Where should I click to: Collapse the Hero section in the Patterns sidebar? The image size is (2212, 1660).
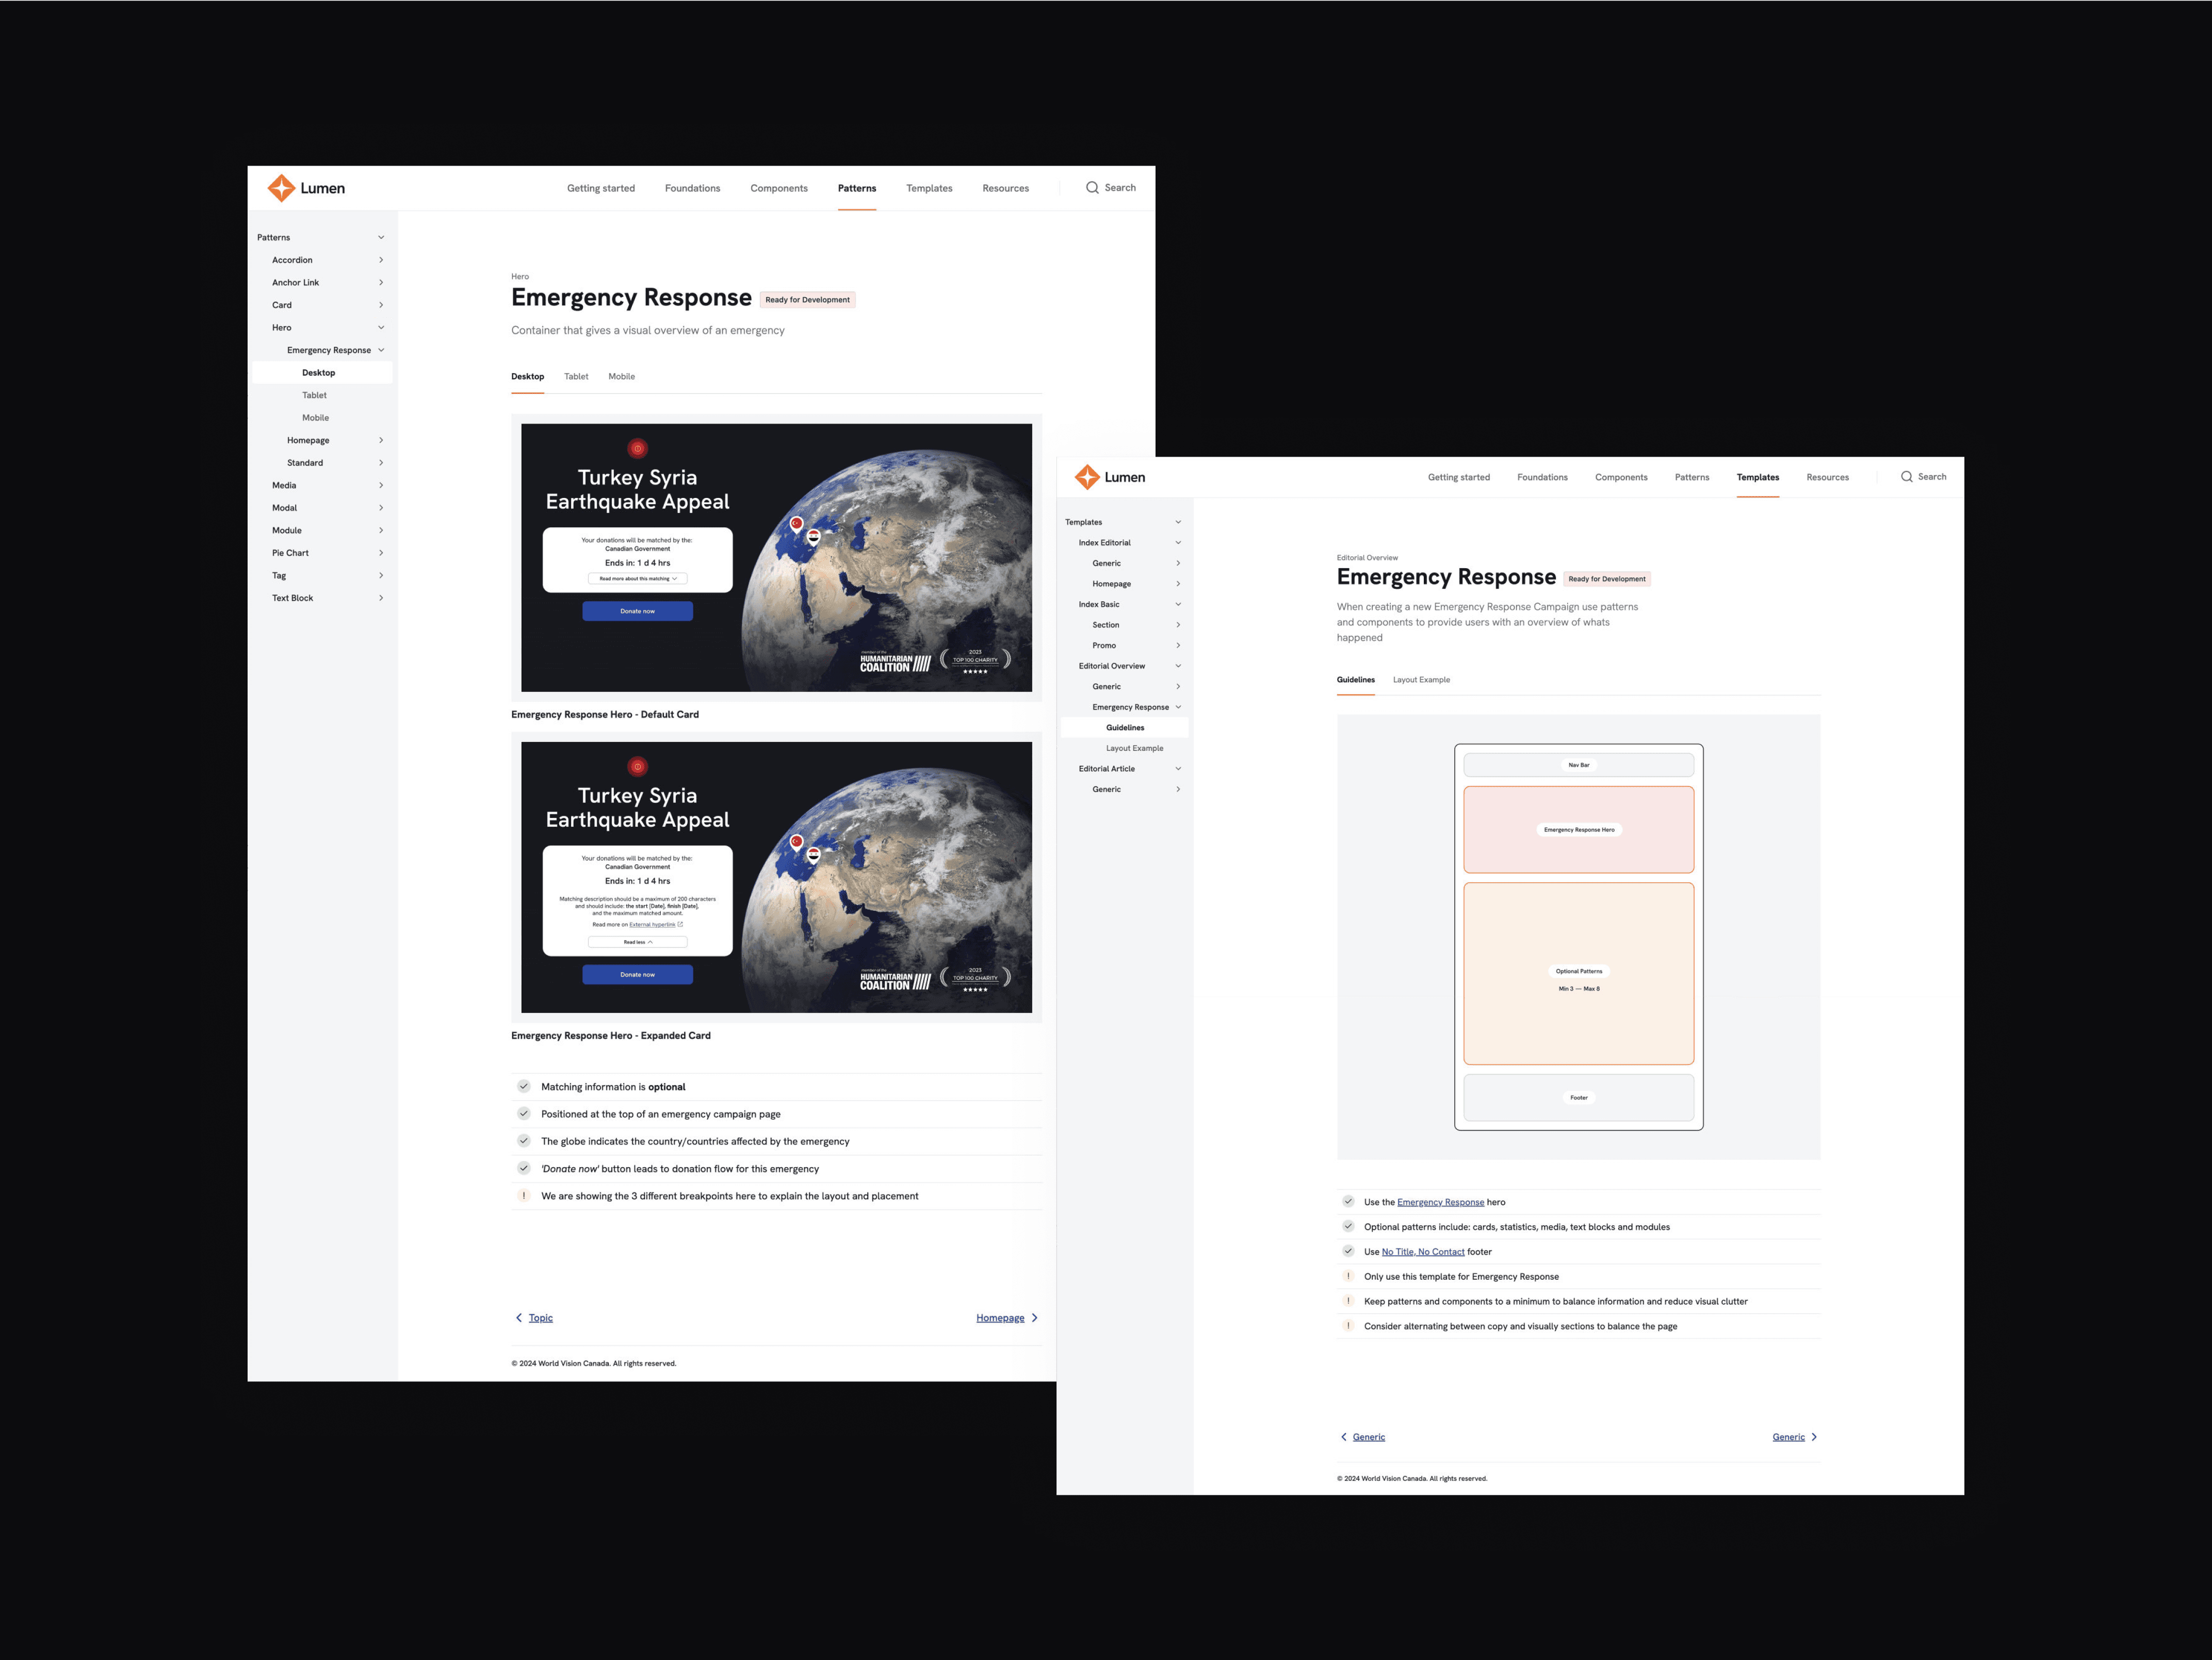pyautogui.click(x=381, y=328)
